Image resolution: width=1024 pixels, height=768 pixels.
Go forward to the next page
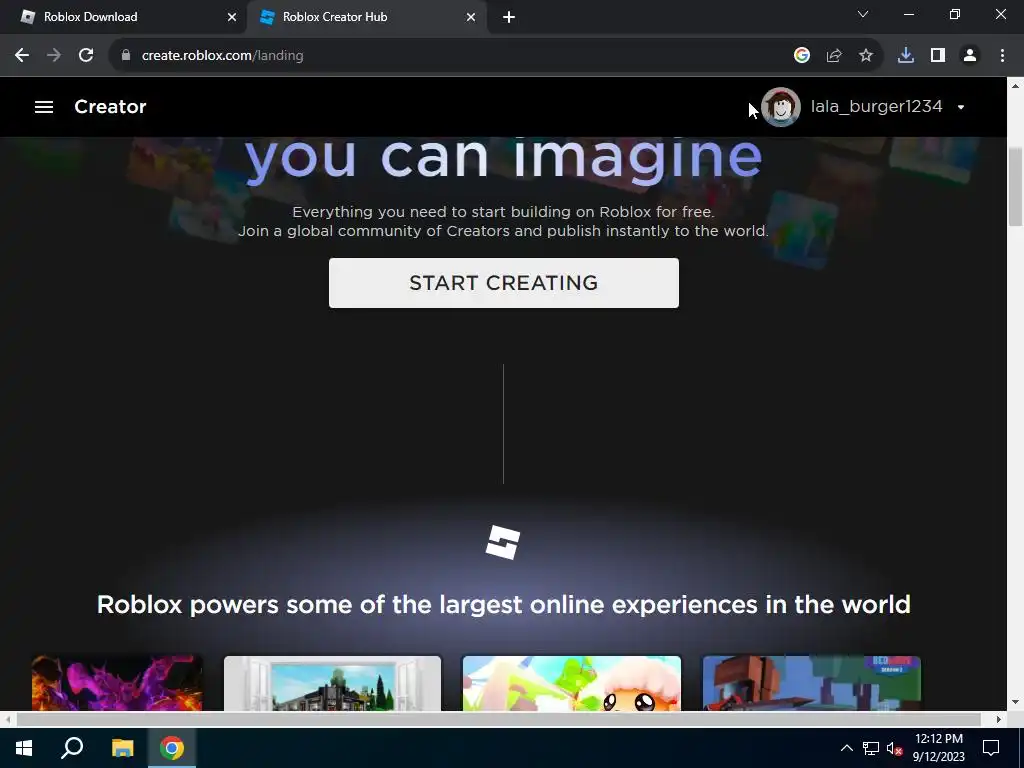point(54,56)
